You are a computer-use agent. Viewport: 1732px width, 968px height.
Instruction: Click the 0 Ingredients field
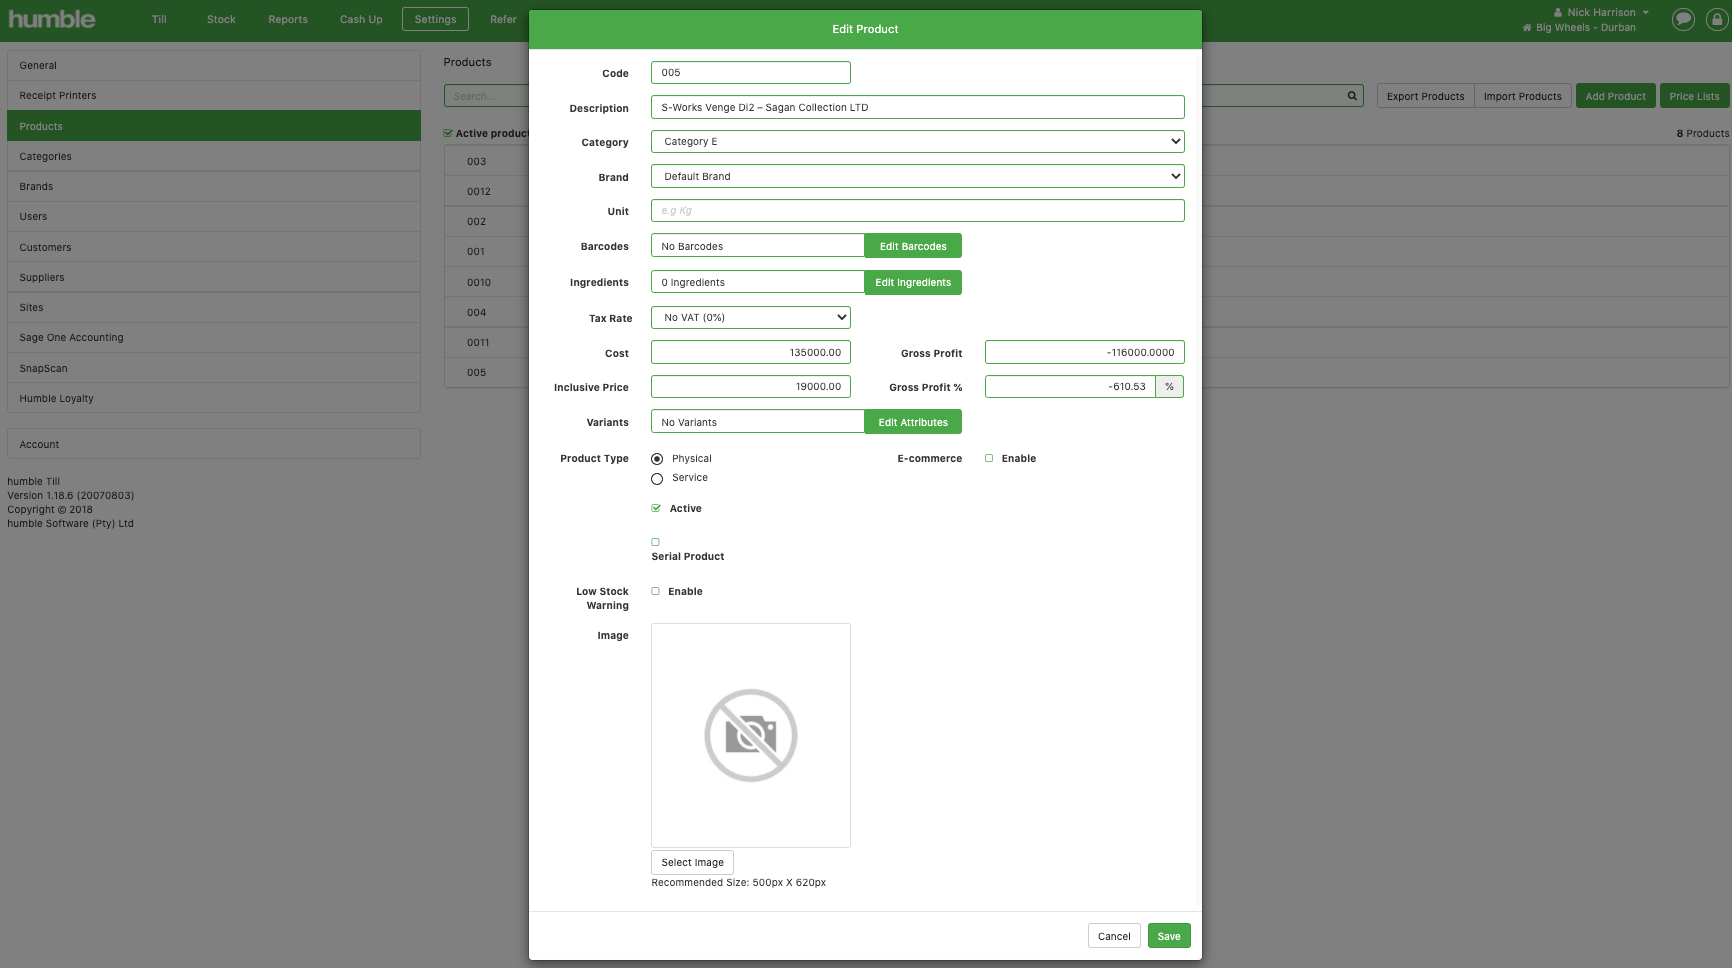(x=758, y=283)
